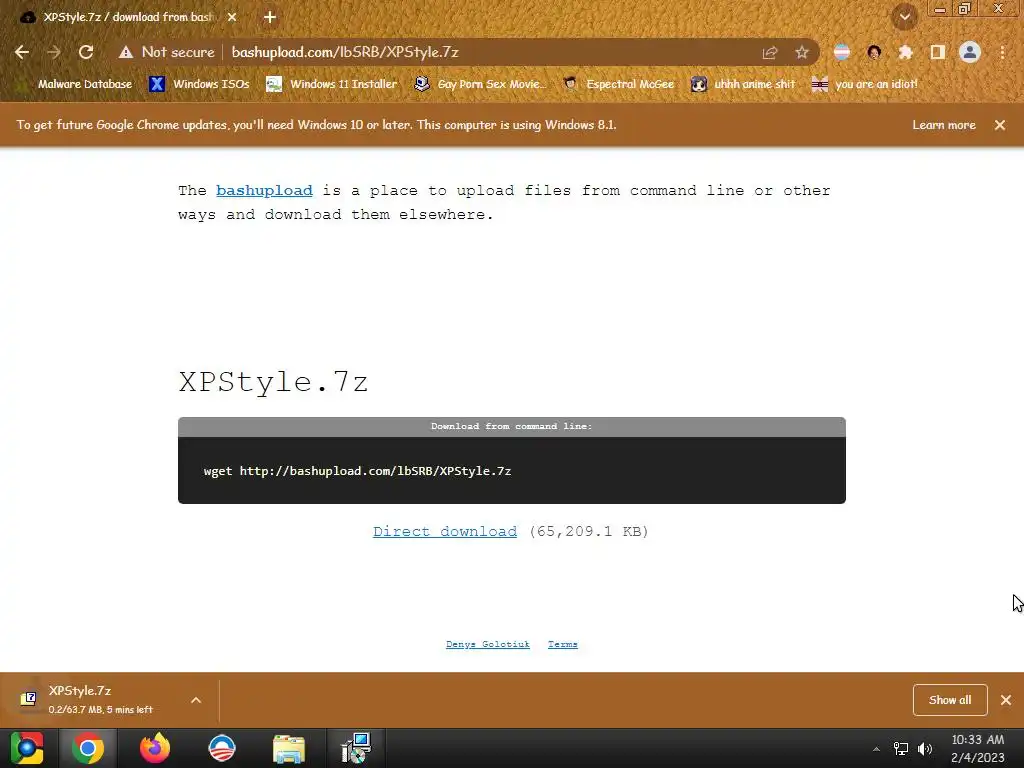The height and width of the screenshot is (768, 1024).
Task: Open tab search dropdown arrow
Action: pos(904,17)
